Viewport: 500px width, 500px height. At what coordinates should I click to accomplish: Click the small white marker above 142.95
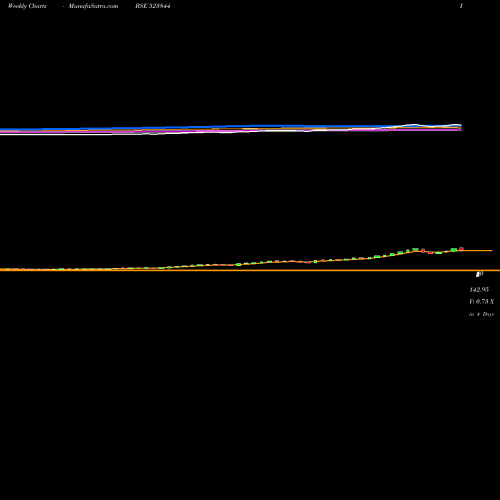coord(479,274)
